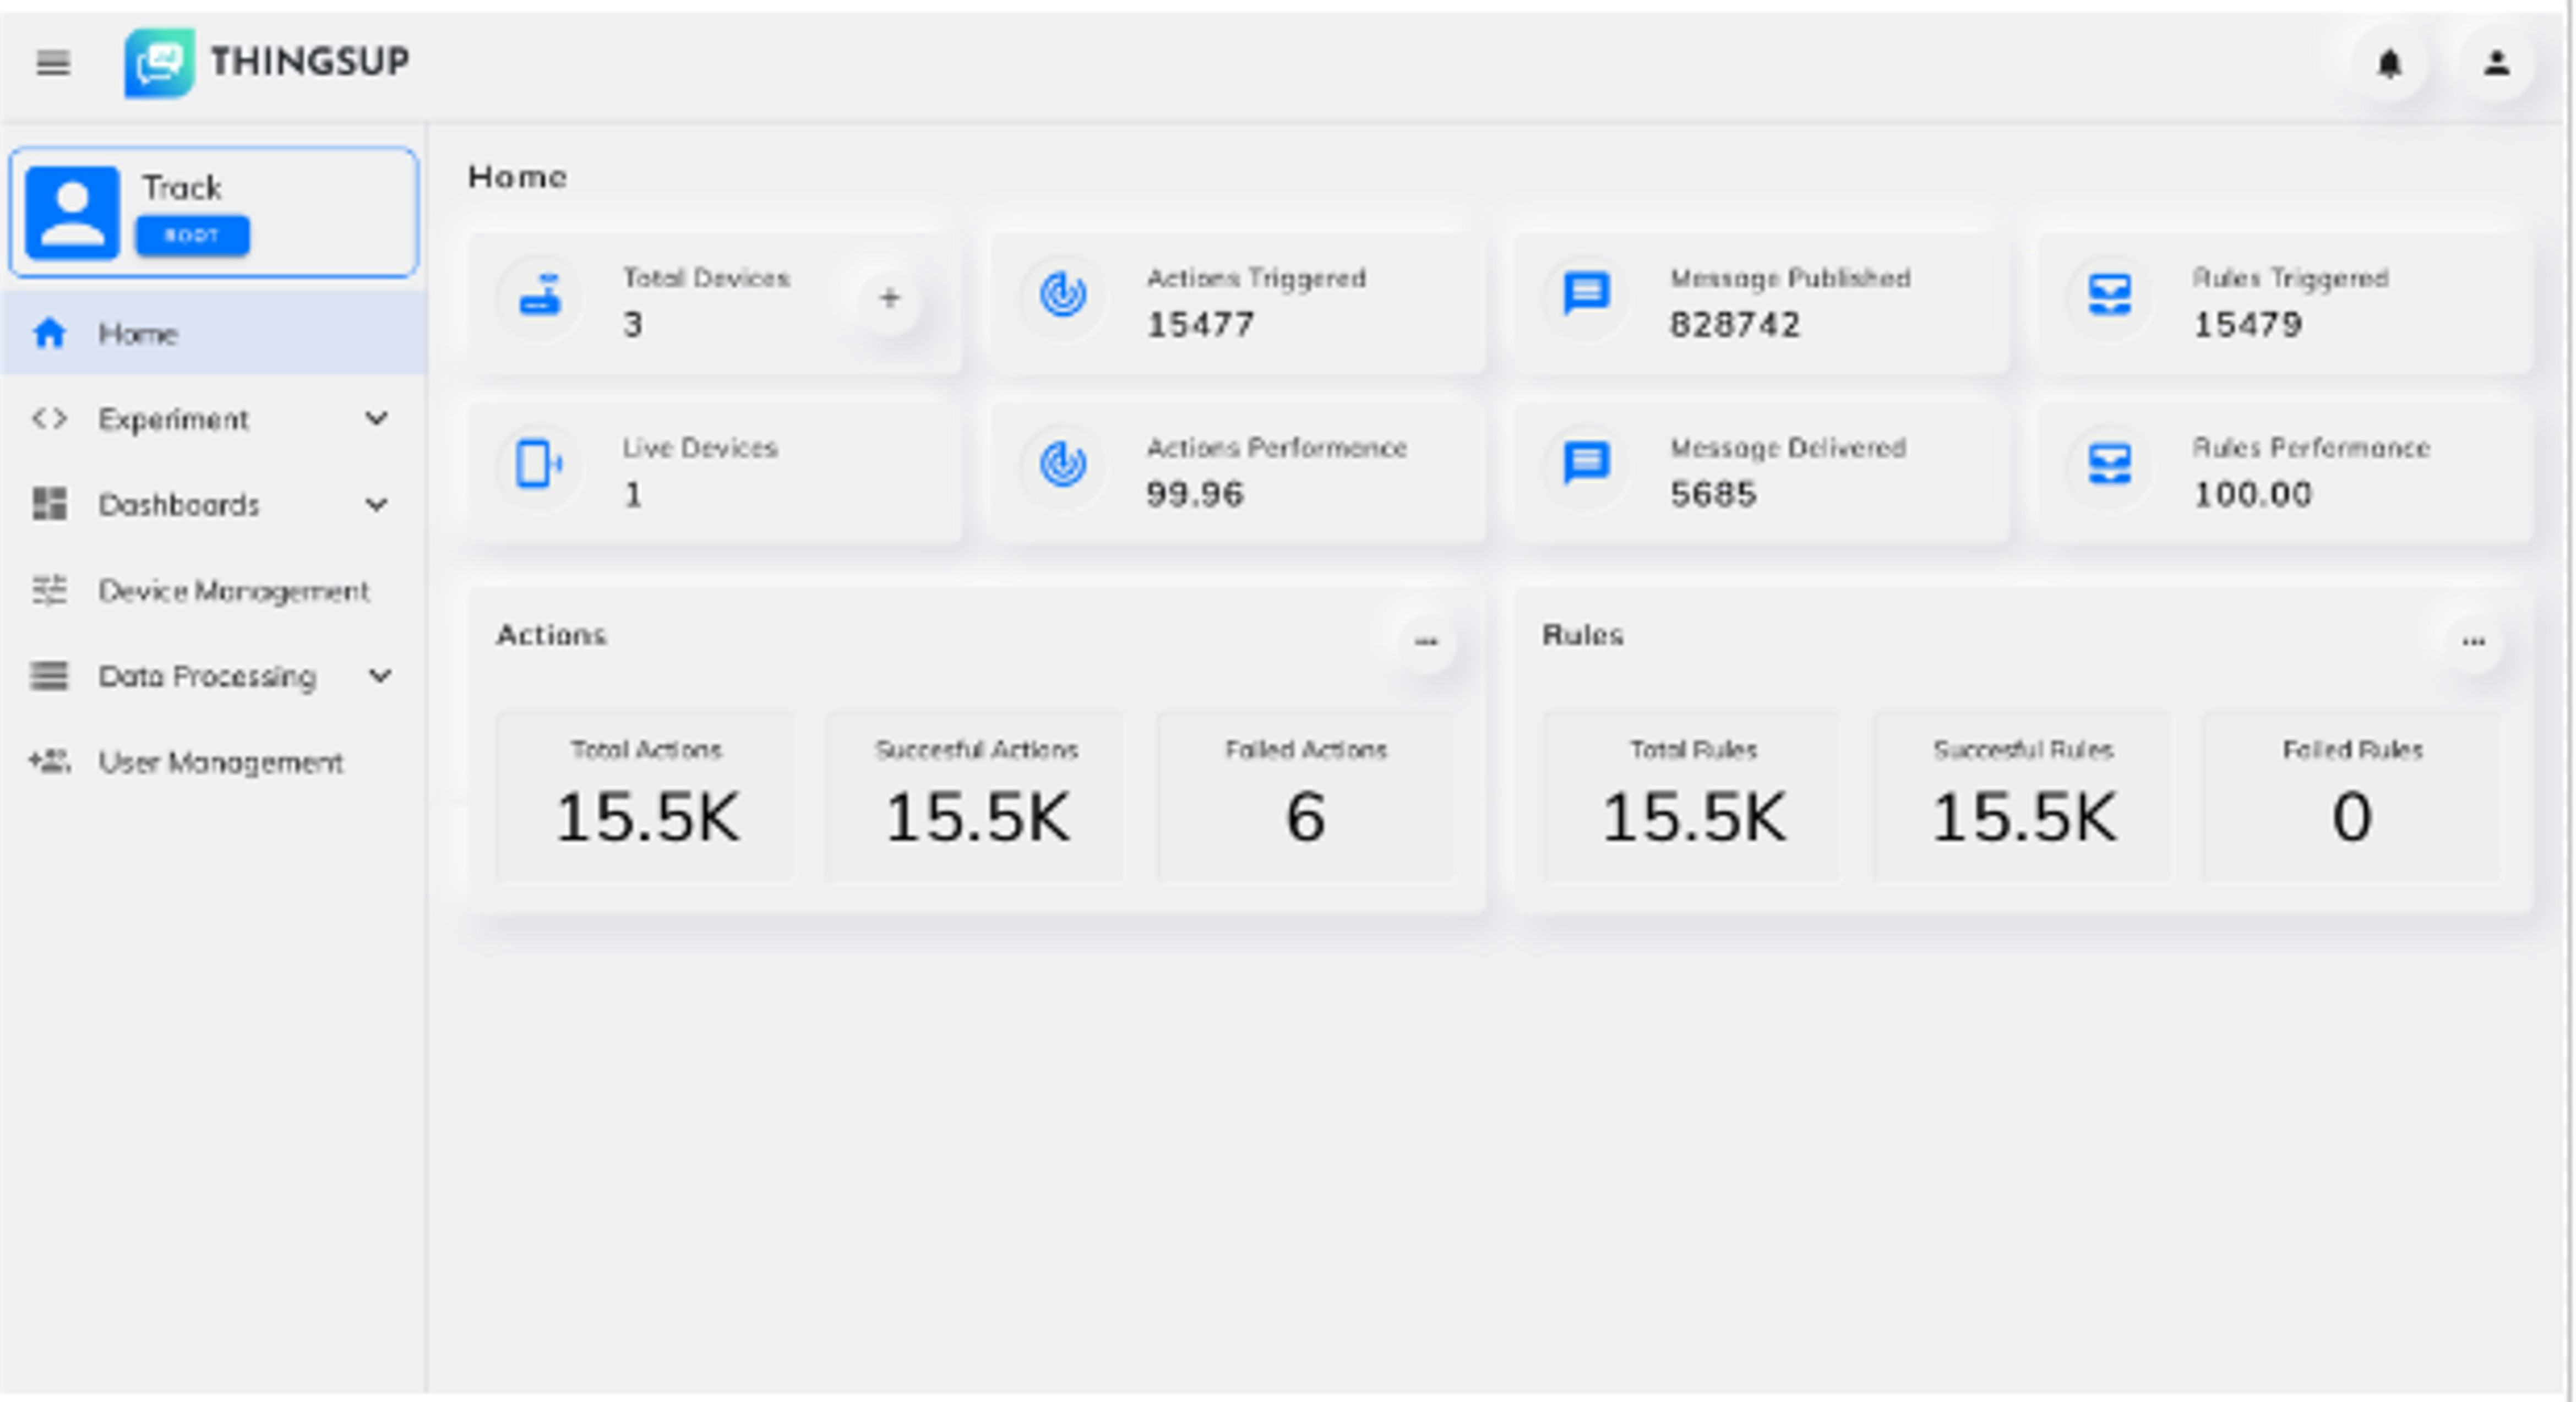The height and width of the screenshot is (1402, 2576).
Task: Open the user account icon at top right
Action: [2496, 64]
